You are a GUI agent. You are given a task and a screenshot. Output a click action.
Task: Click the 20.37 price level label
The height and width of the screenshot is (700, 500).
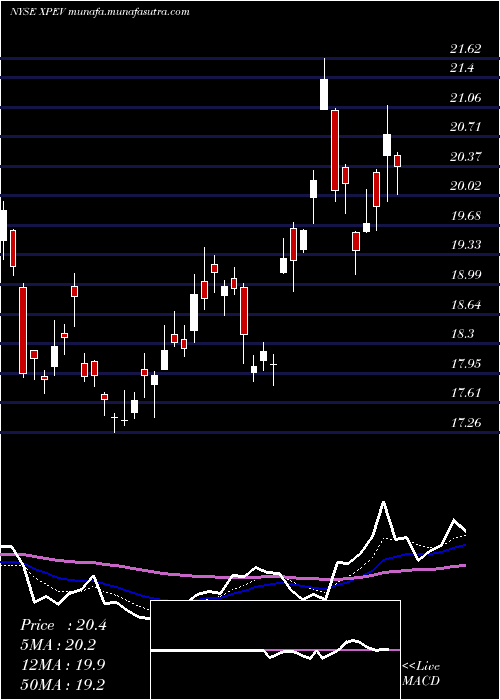pyautogui.click(x=466, y=157)
